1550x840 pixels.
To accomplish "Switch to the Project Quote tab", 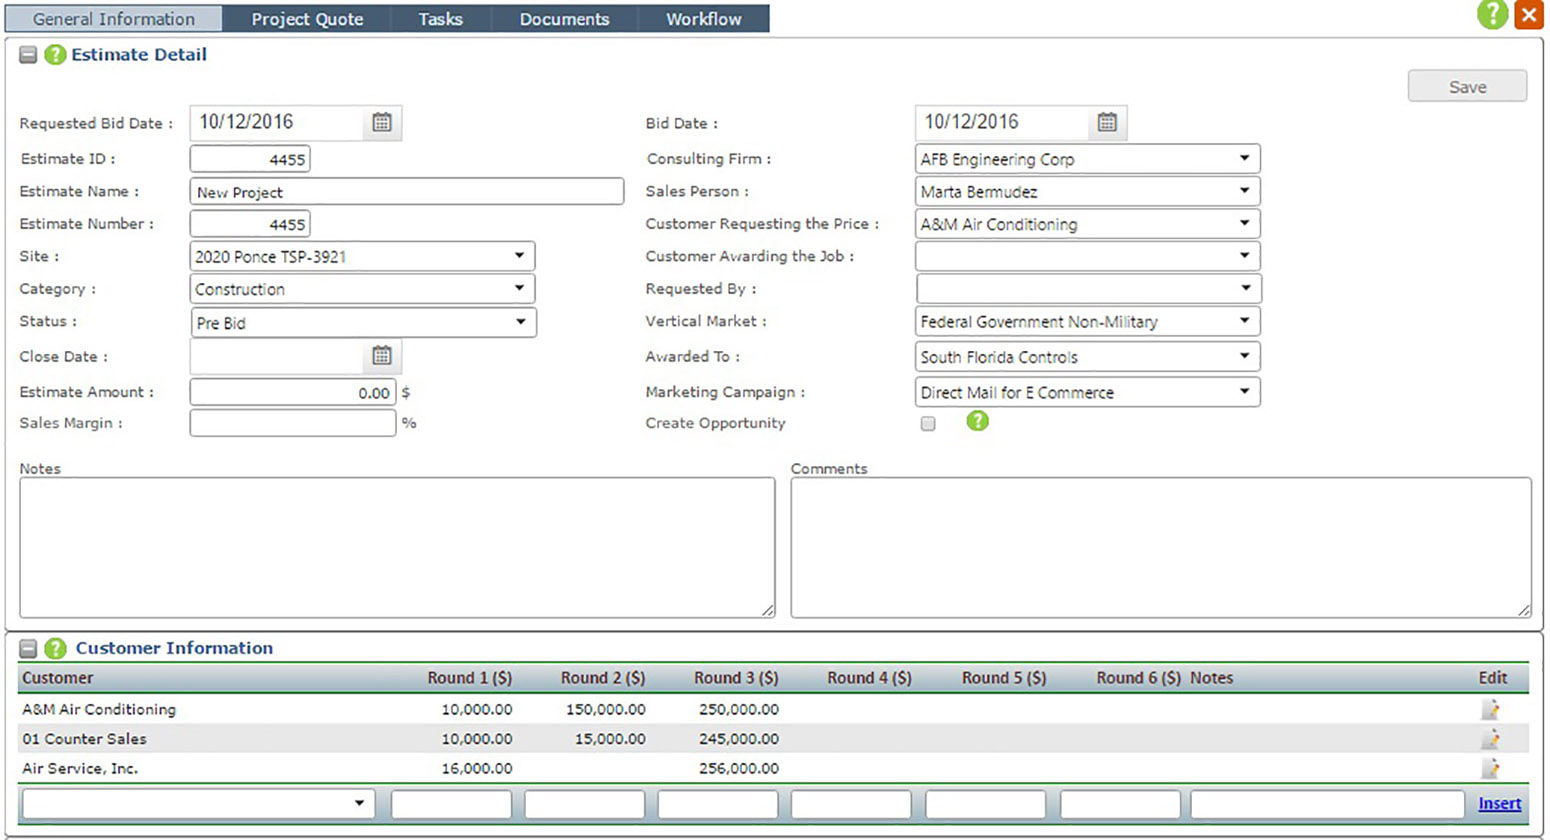I will pos(307,19).
